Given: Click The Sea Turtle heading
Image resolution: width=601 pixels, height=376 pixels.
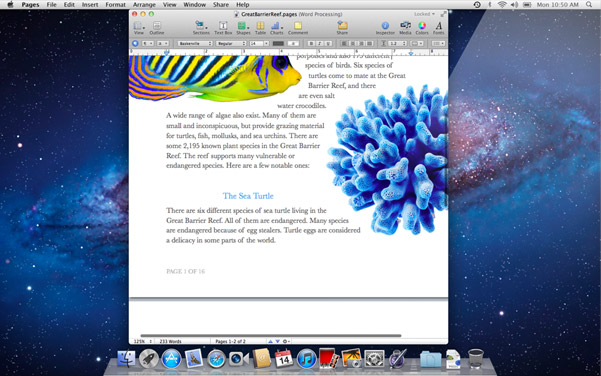Looking at the screenshot, I should point(248,196).
